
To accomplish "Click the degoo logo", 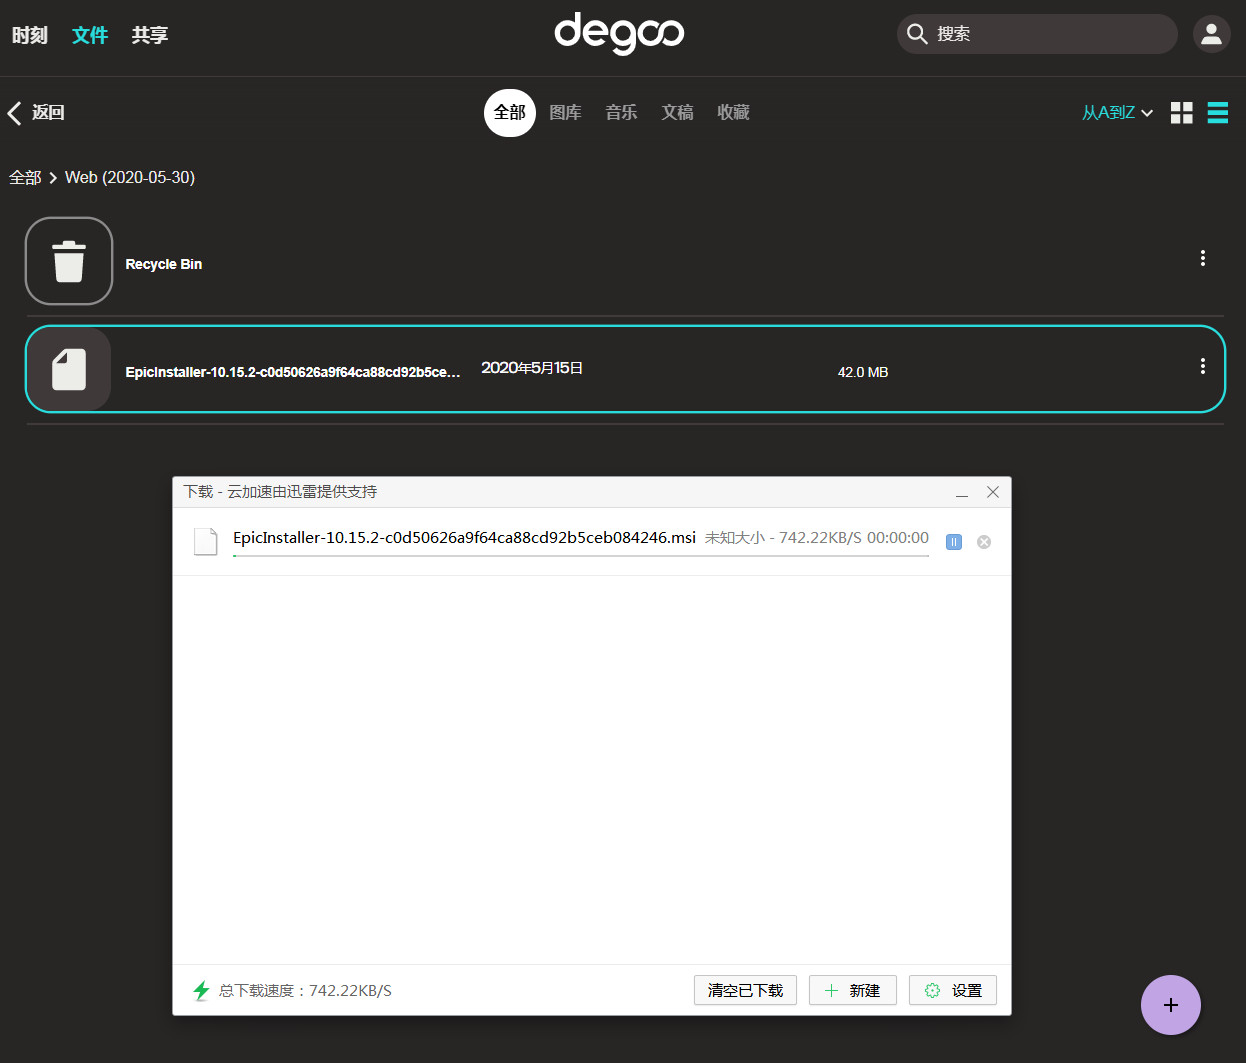I will [619, 33].
